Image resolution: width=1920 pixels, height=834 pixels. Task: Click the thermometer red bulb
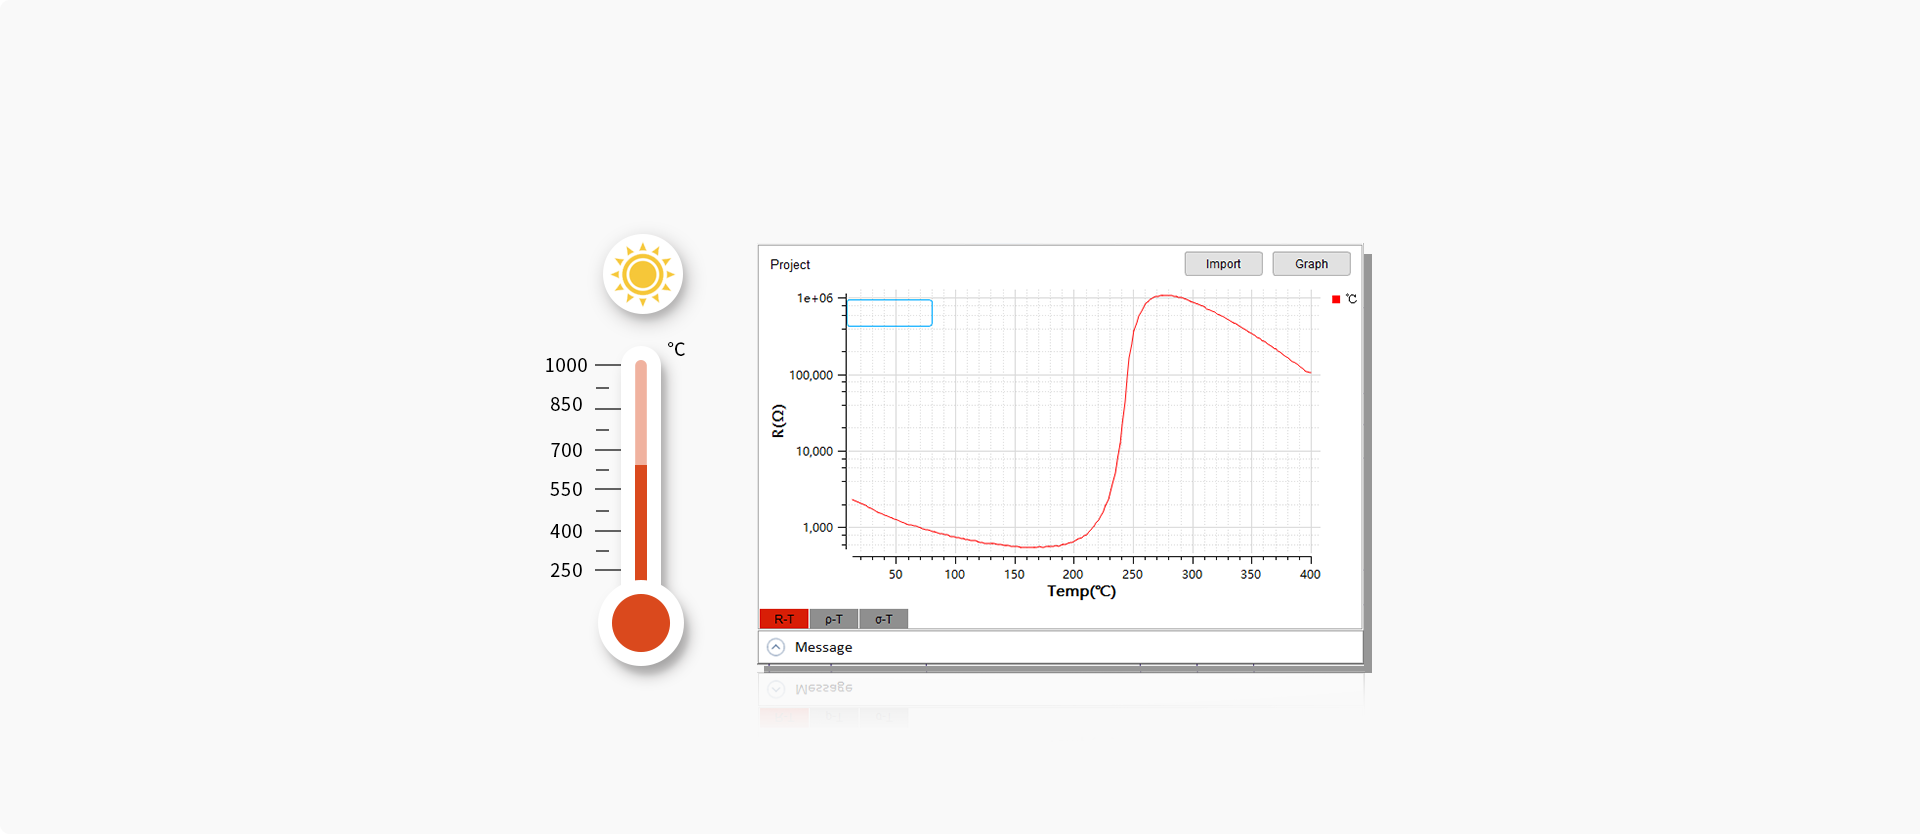[x=641, y=623]
